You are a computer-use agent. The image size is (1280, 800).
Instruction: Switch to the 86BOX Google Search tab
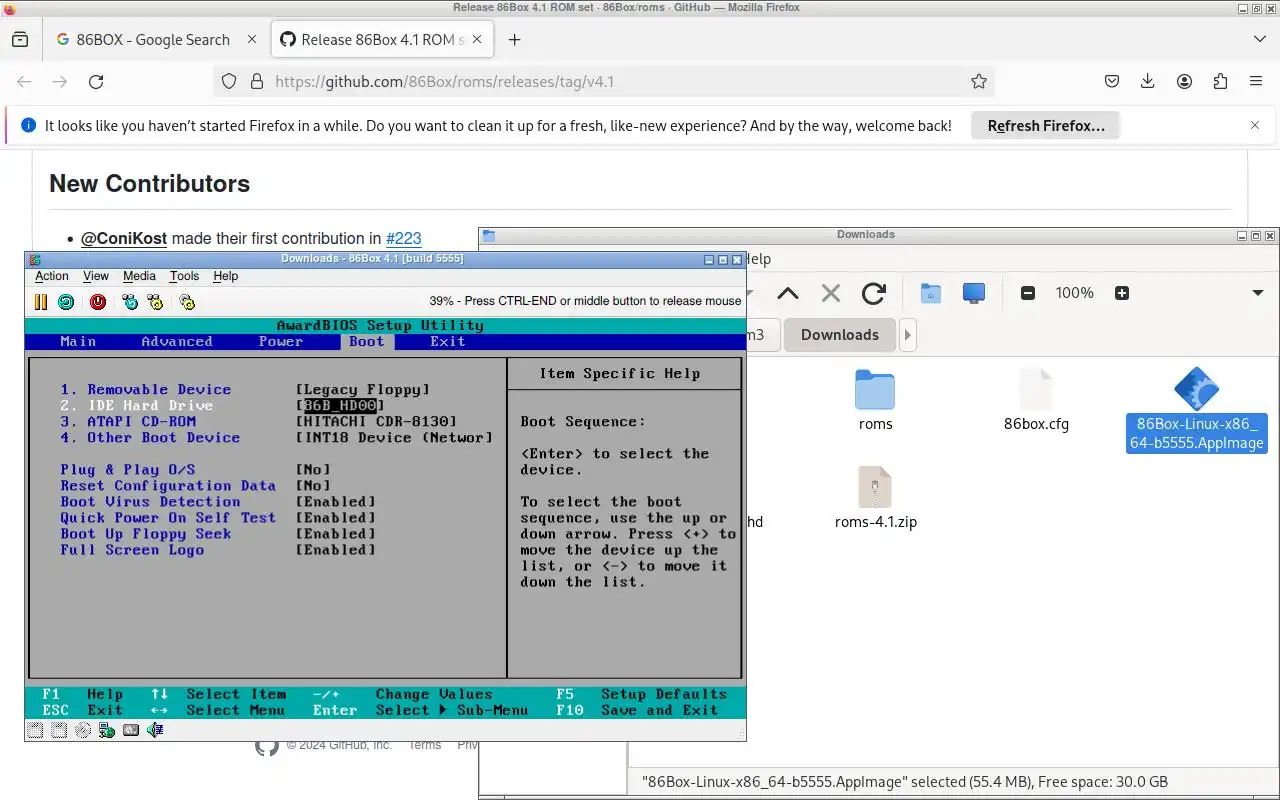[x=152, y=40]
